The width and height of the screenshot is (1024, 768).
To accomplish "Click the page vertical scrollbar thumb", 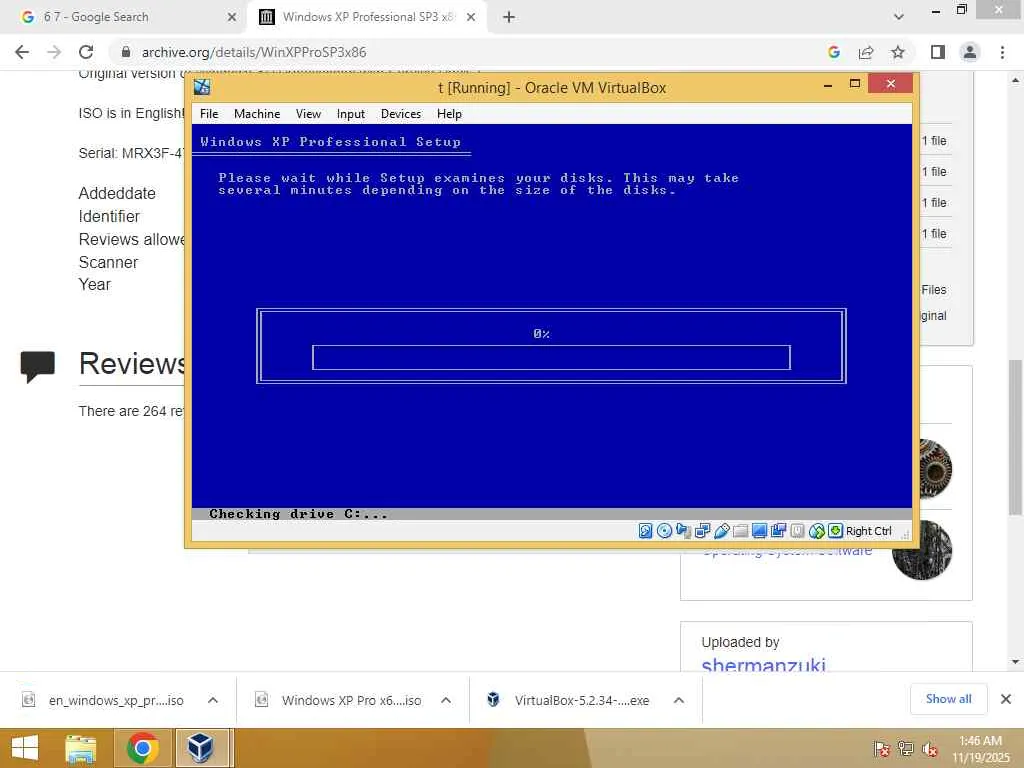I will point(1015,437).
